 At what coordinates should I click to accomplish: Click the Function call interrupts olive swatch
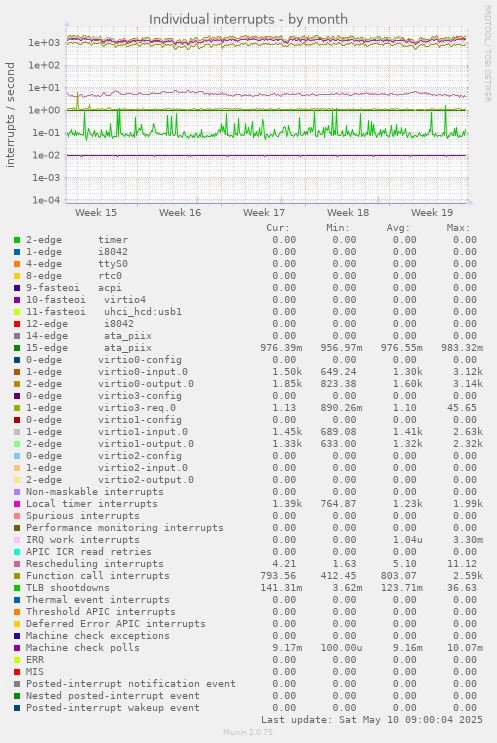pos(17,576)
